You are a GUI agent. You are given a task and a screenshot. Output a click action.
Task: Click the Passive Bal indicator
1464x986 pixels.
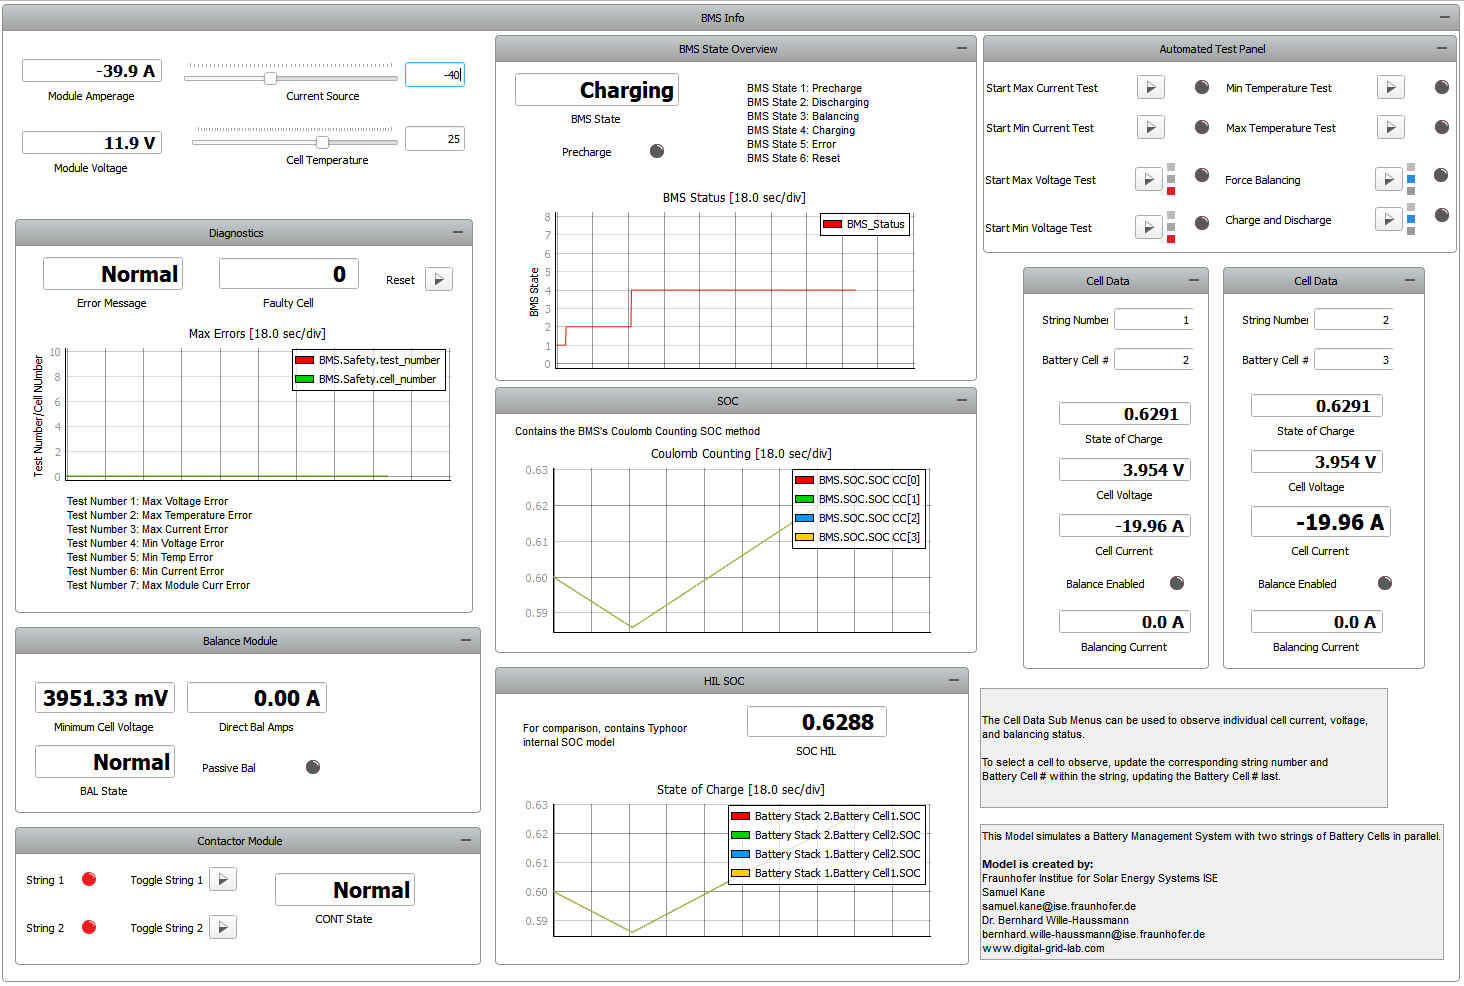[x=313, y=768]
